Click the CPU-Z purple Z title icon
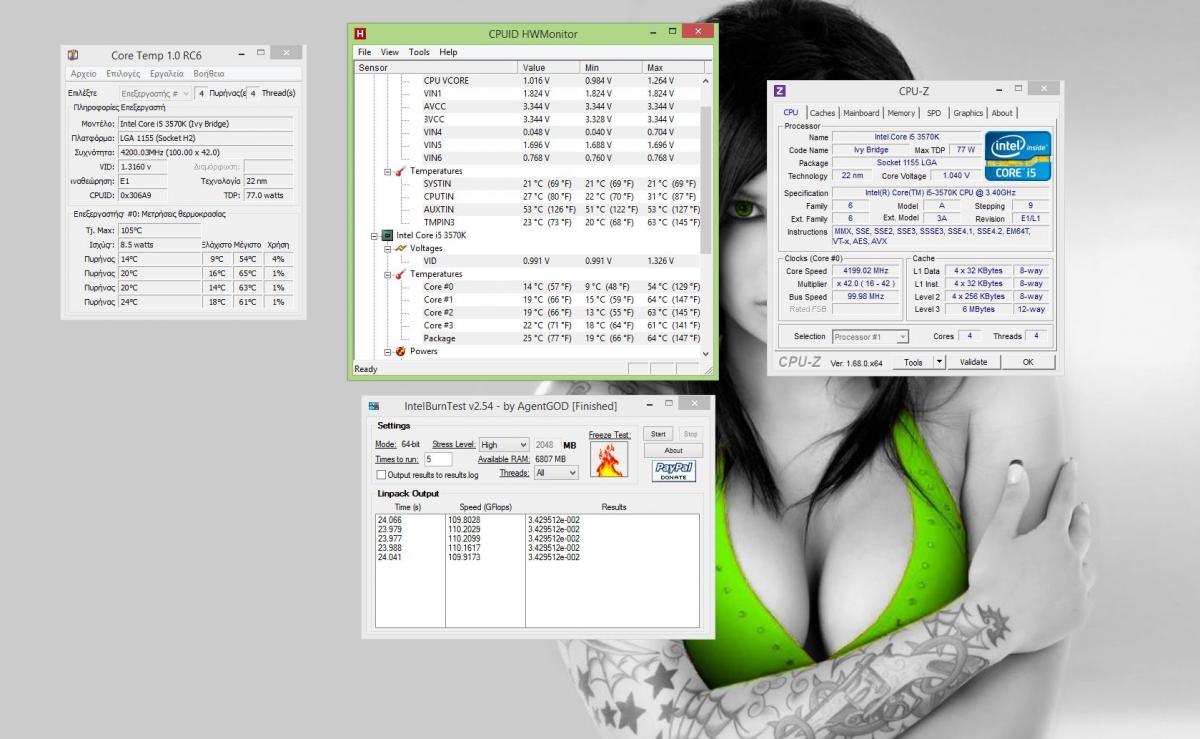This screenshot has width=1200, height=739. (781, 91)
